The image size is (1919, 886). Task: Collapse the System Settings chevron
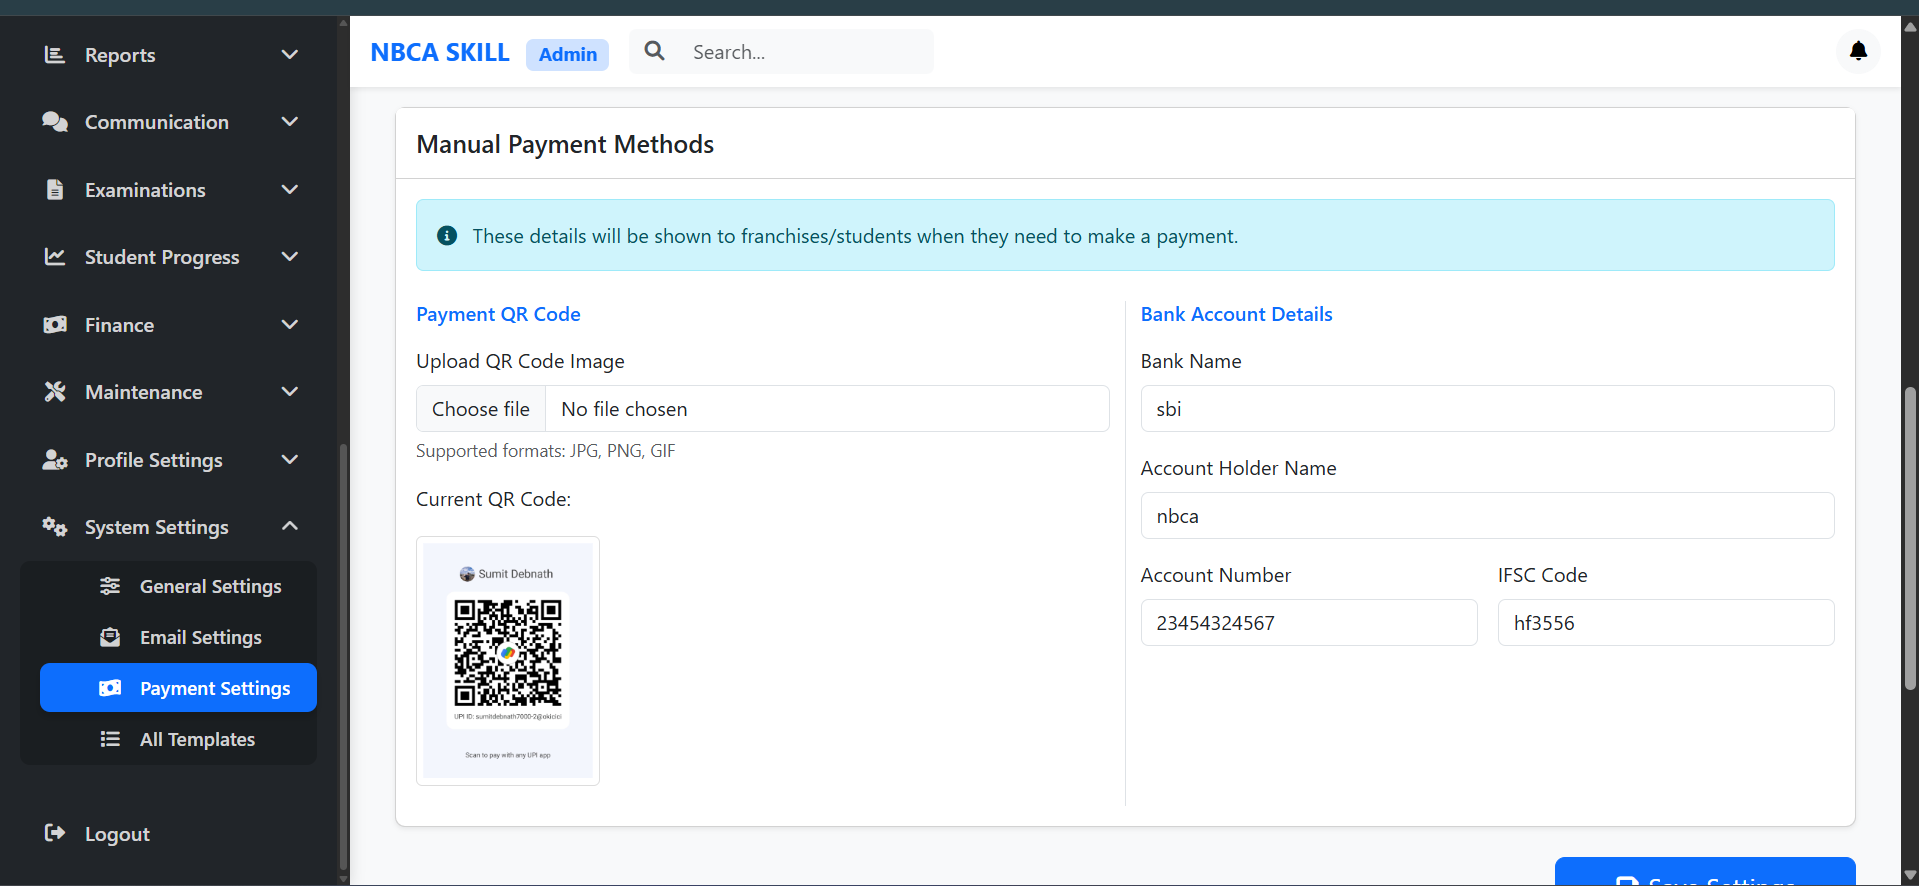(290, 526)
